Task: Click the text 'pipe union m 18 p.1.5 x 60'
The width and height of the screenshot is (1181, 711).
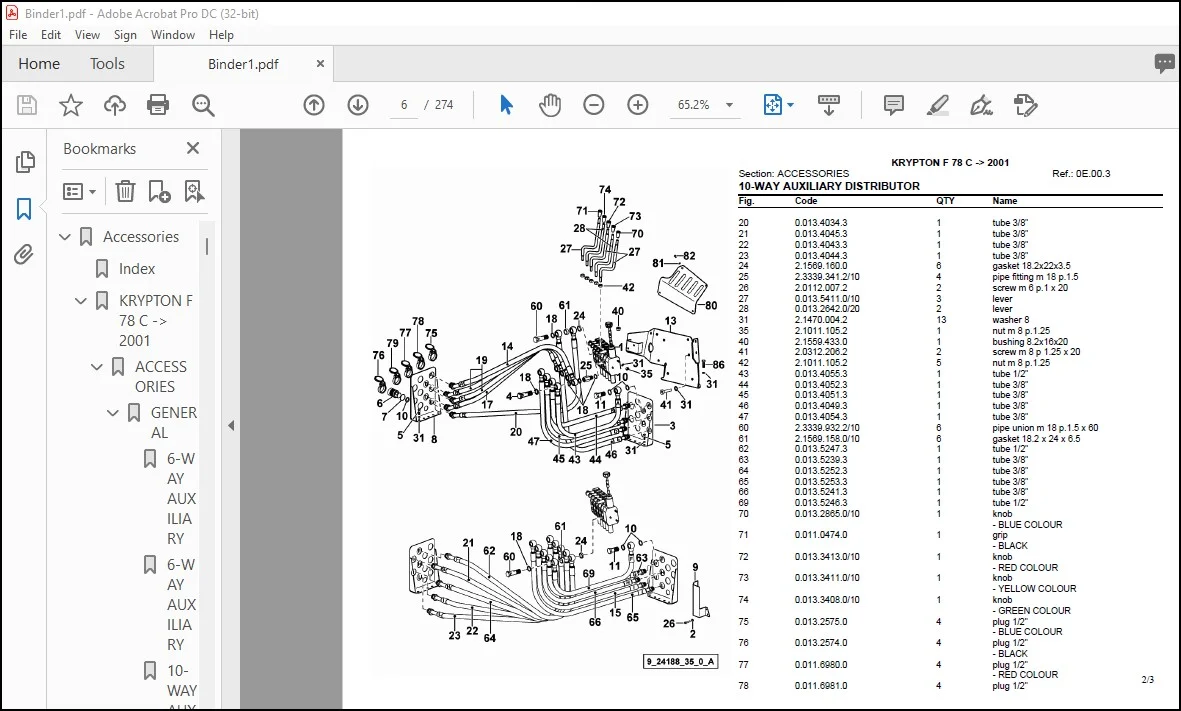Action: [x=1045, y=428]
